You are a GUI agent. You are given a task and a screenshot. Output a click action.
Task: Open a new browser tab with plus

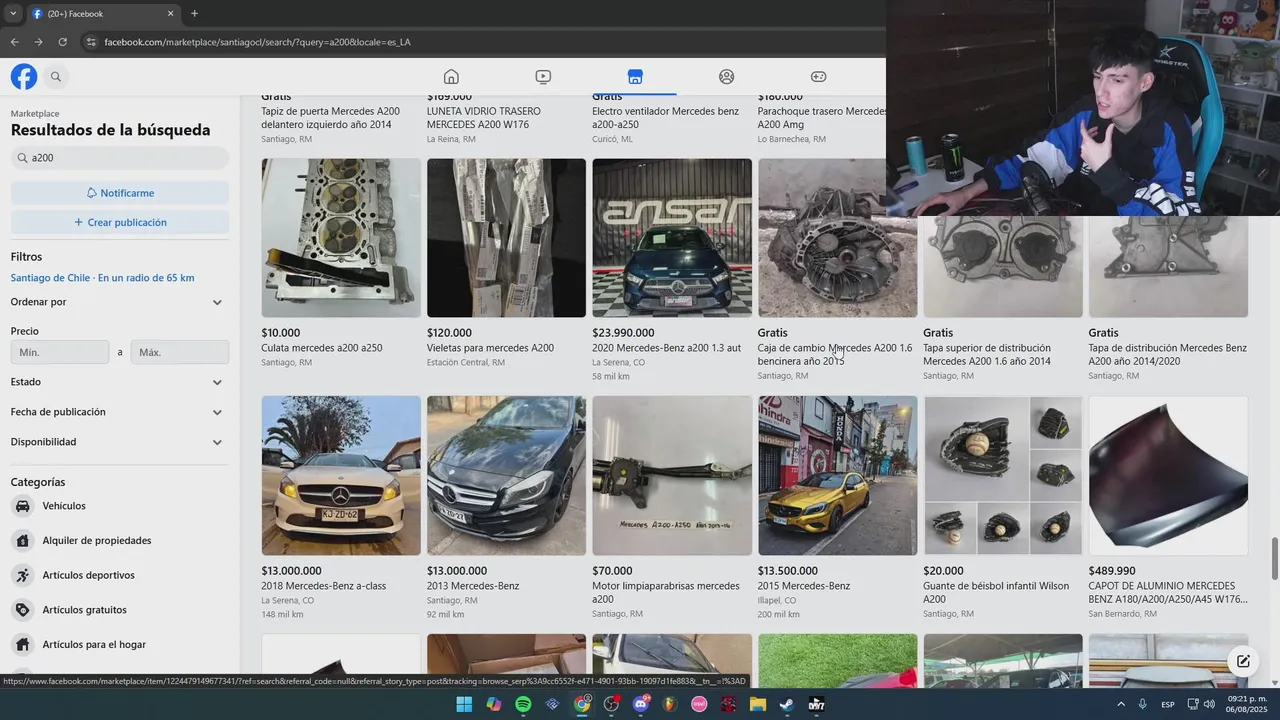tap(194, 14)
